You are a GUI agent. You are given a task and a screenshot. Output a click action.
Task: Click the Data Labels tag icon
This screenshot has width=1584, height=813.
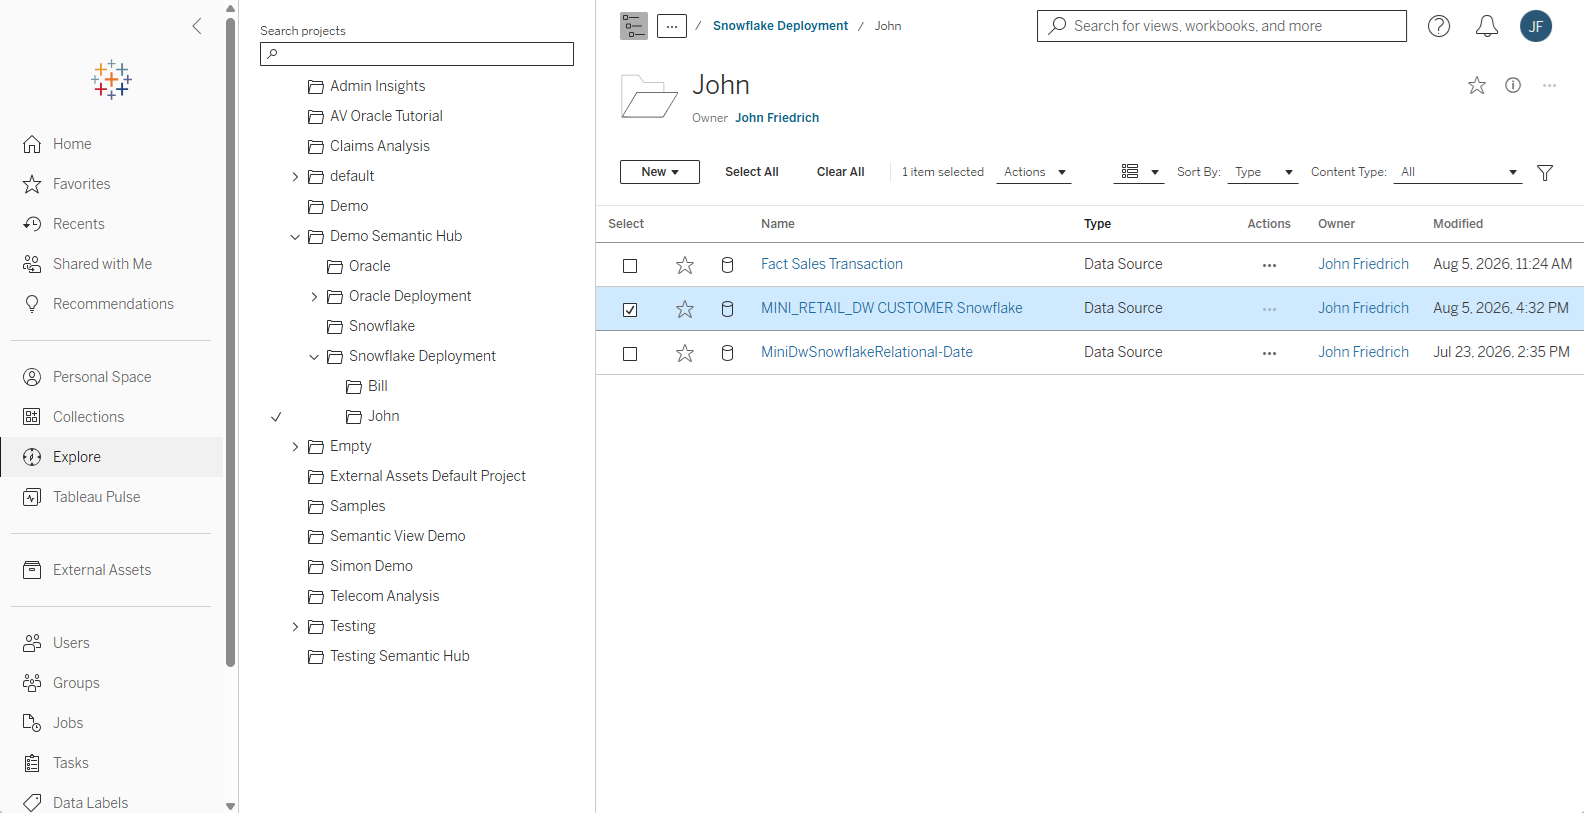point(32,803)
